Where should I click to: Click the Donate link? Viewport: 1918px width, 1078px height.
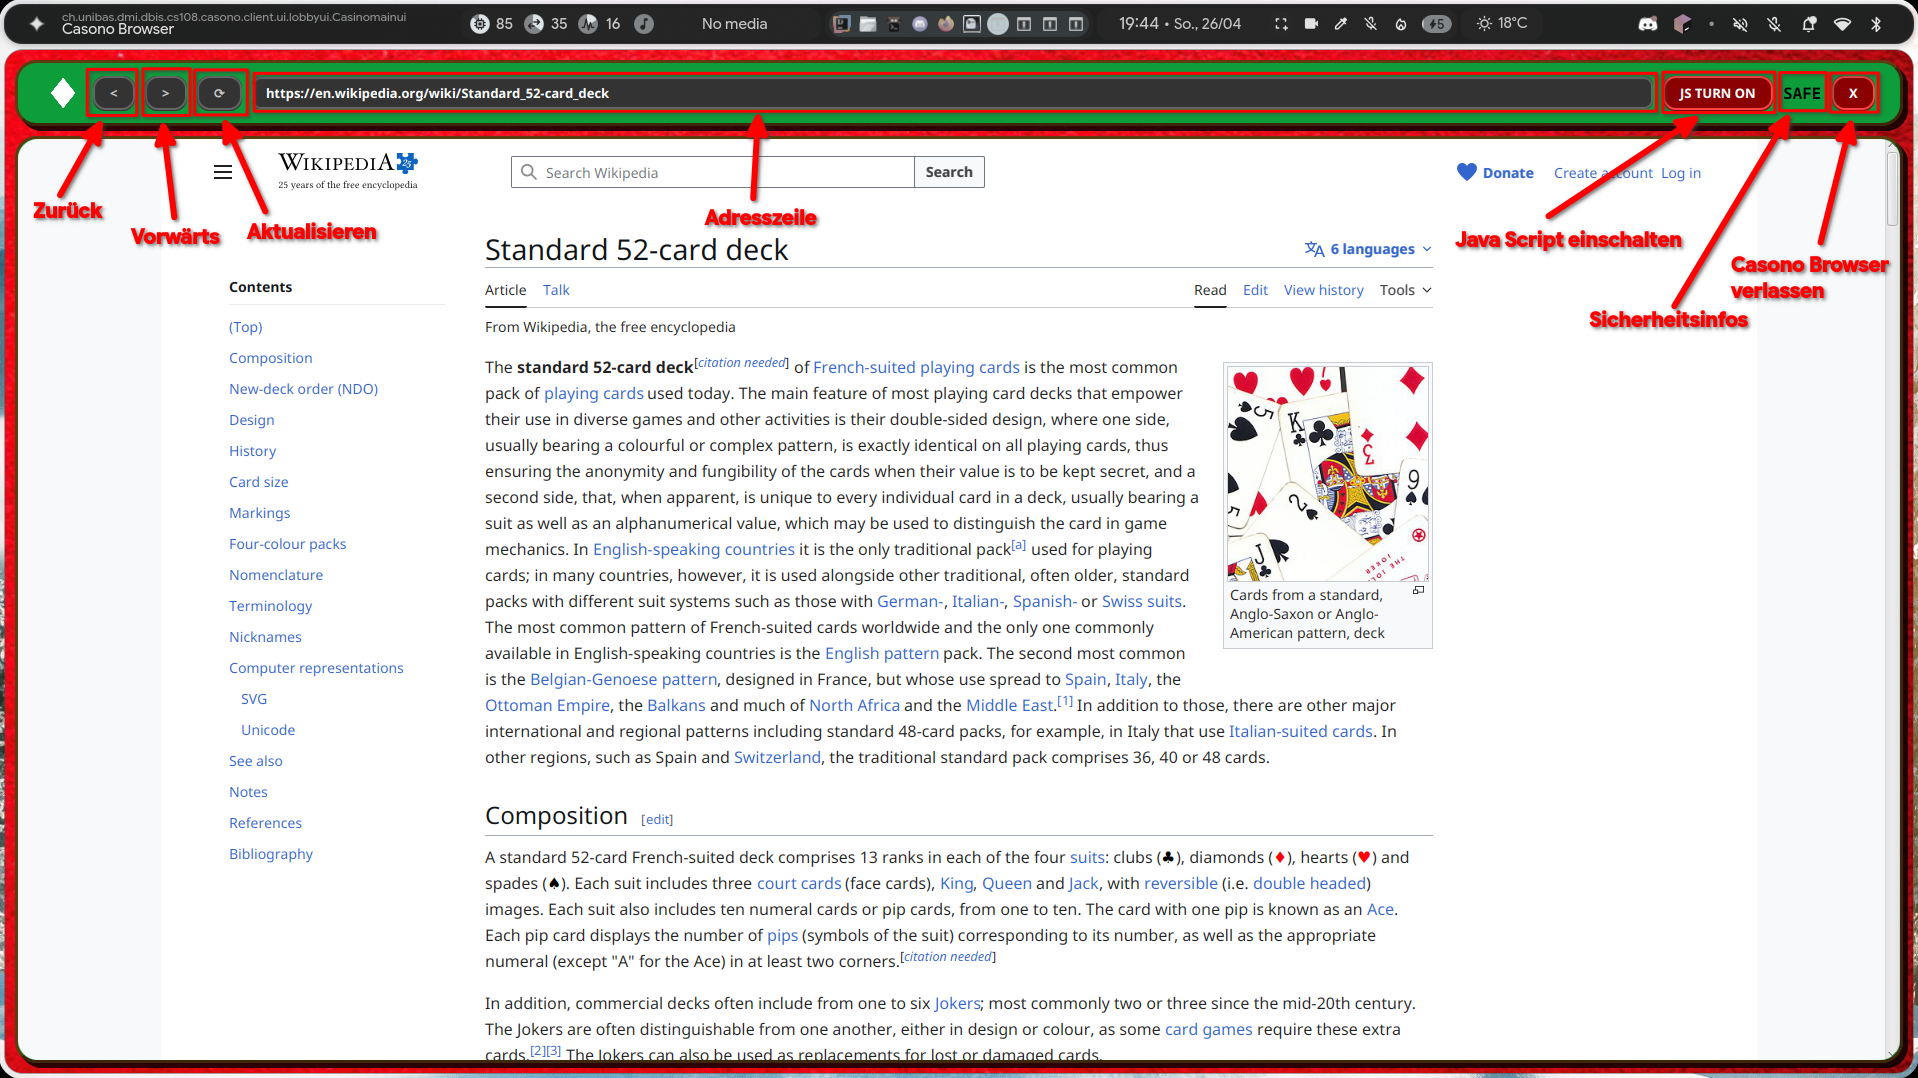pos(1508,173)
